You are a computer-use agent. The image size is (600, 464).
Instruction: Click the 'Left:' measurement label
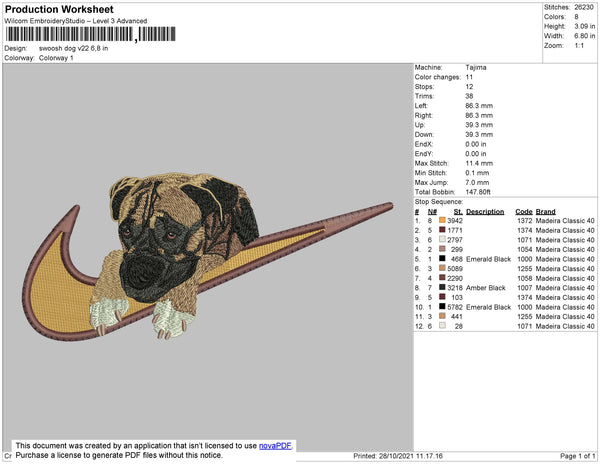tap(421, 106)
